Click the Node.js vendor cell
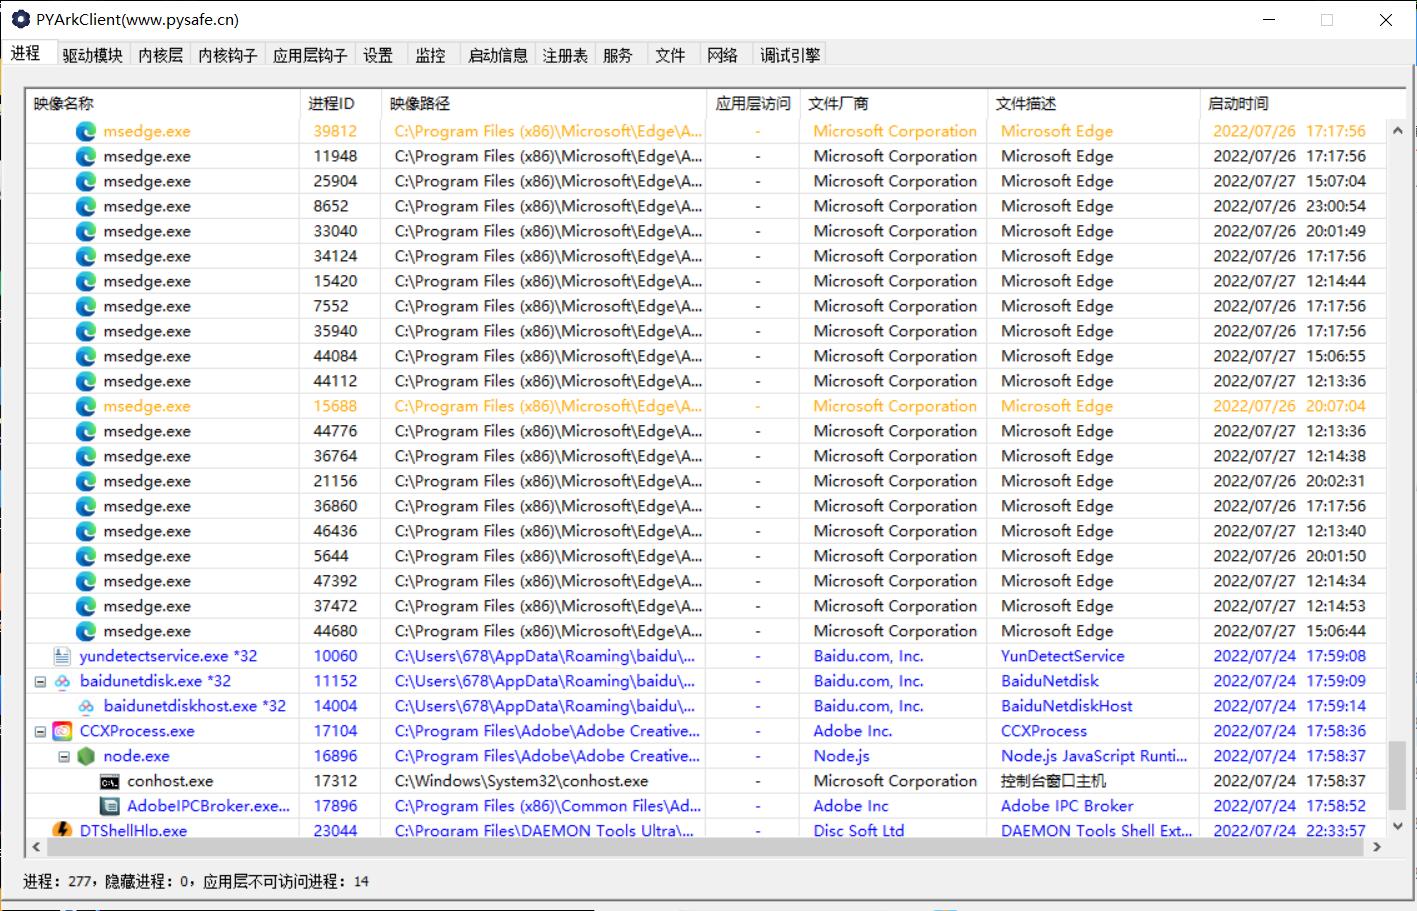This screenshot has width=1417, height=911. coord(841,756)
